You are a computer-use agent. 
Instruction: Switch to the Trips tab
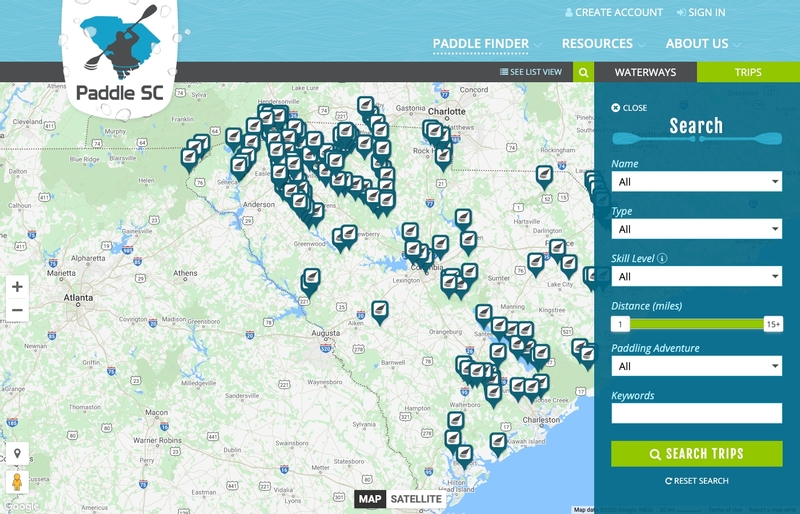748,72
